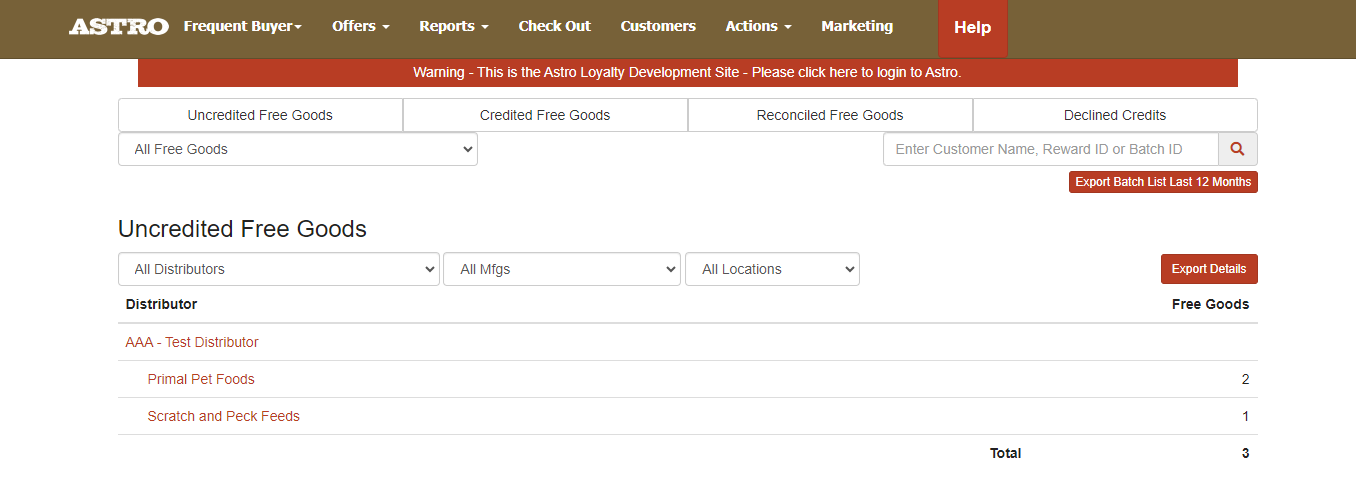Image resolution: width=1356 pixels, height=490 pixels.
Task: Open the Declined Credits tab
Action: pos(1115,115)
